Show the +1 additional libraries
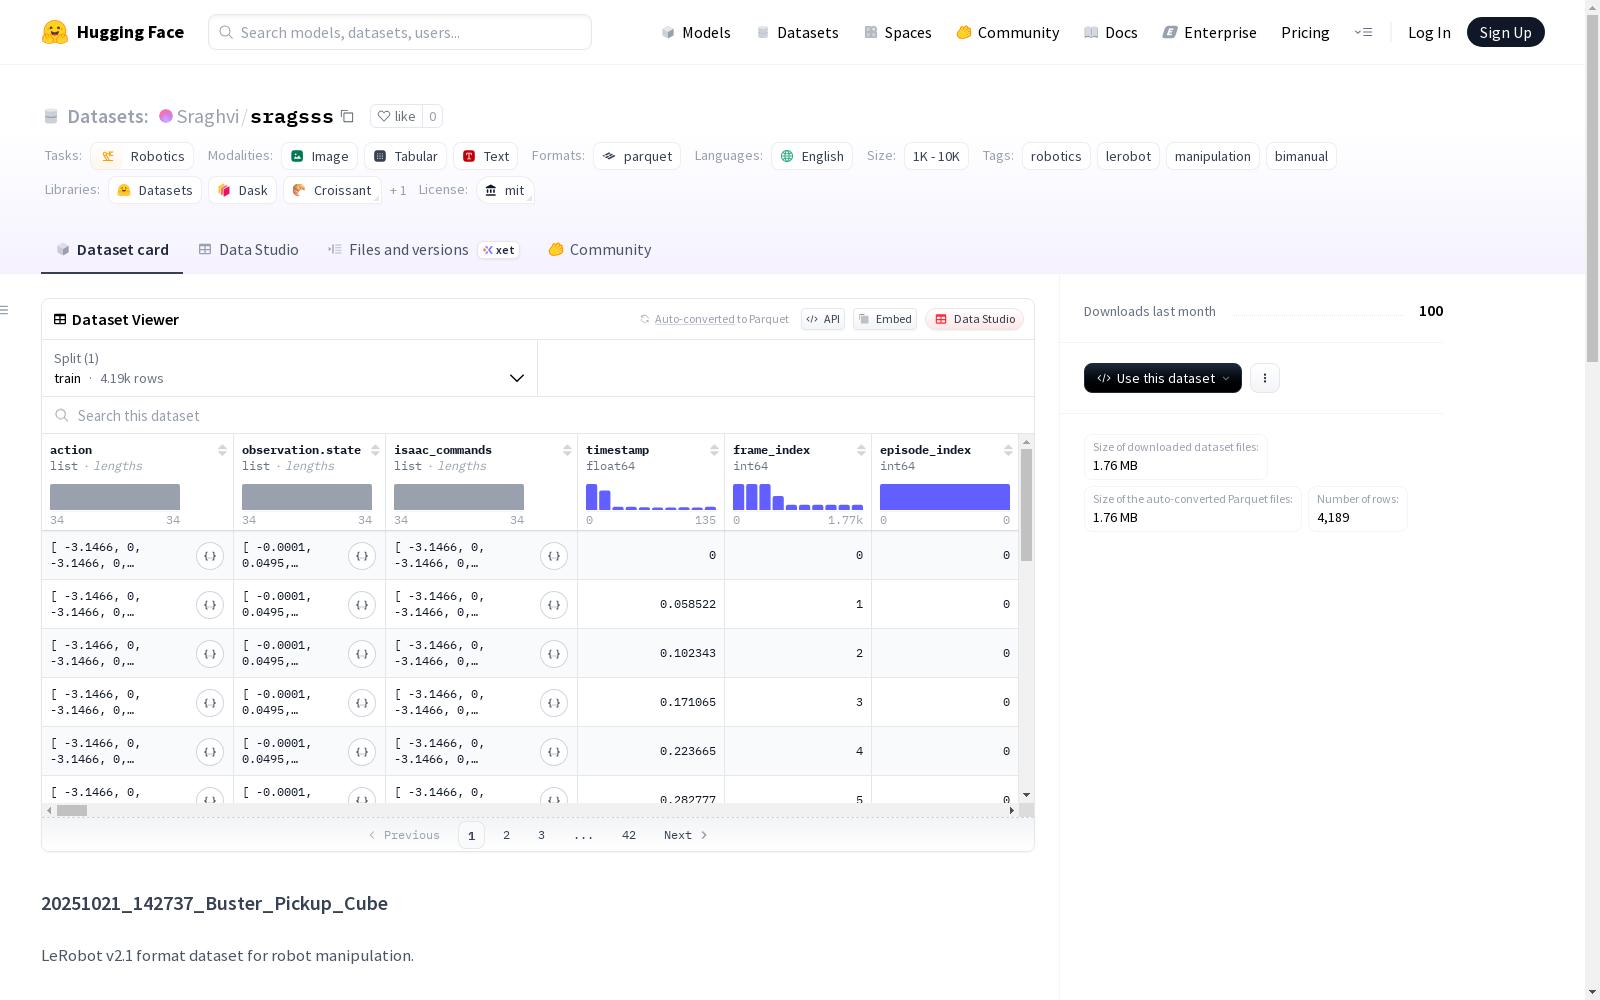Viewport: 1600px width, 1000px height. pos(398,191)
